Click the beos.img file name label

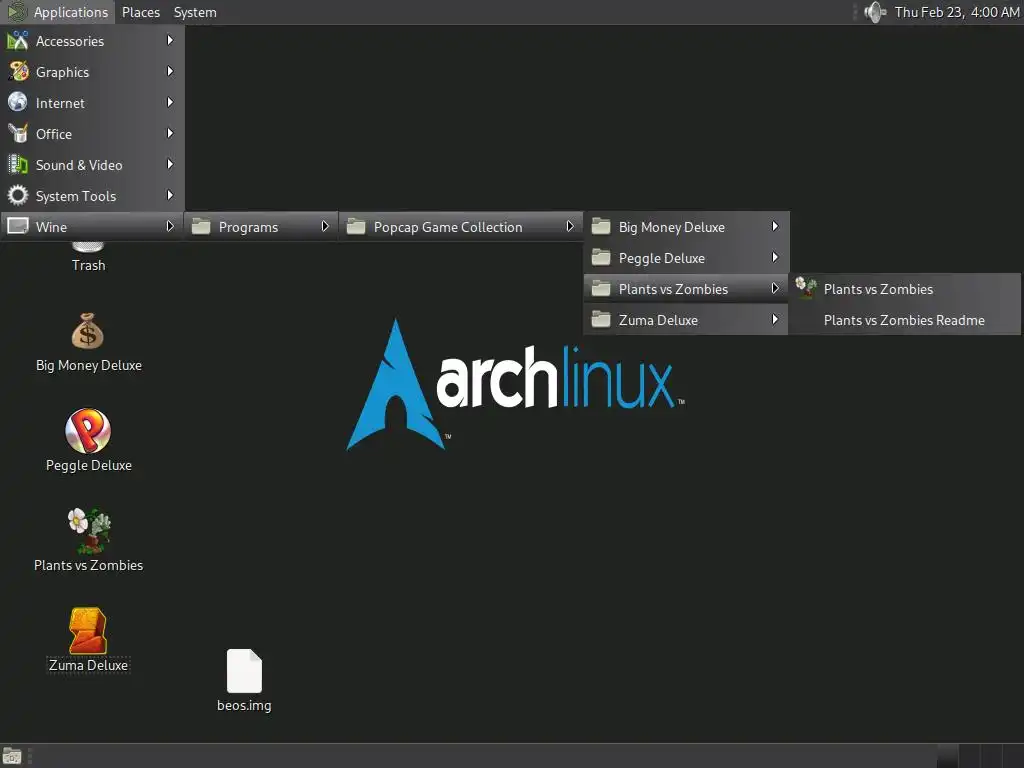[x=244, y=705]
